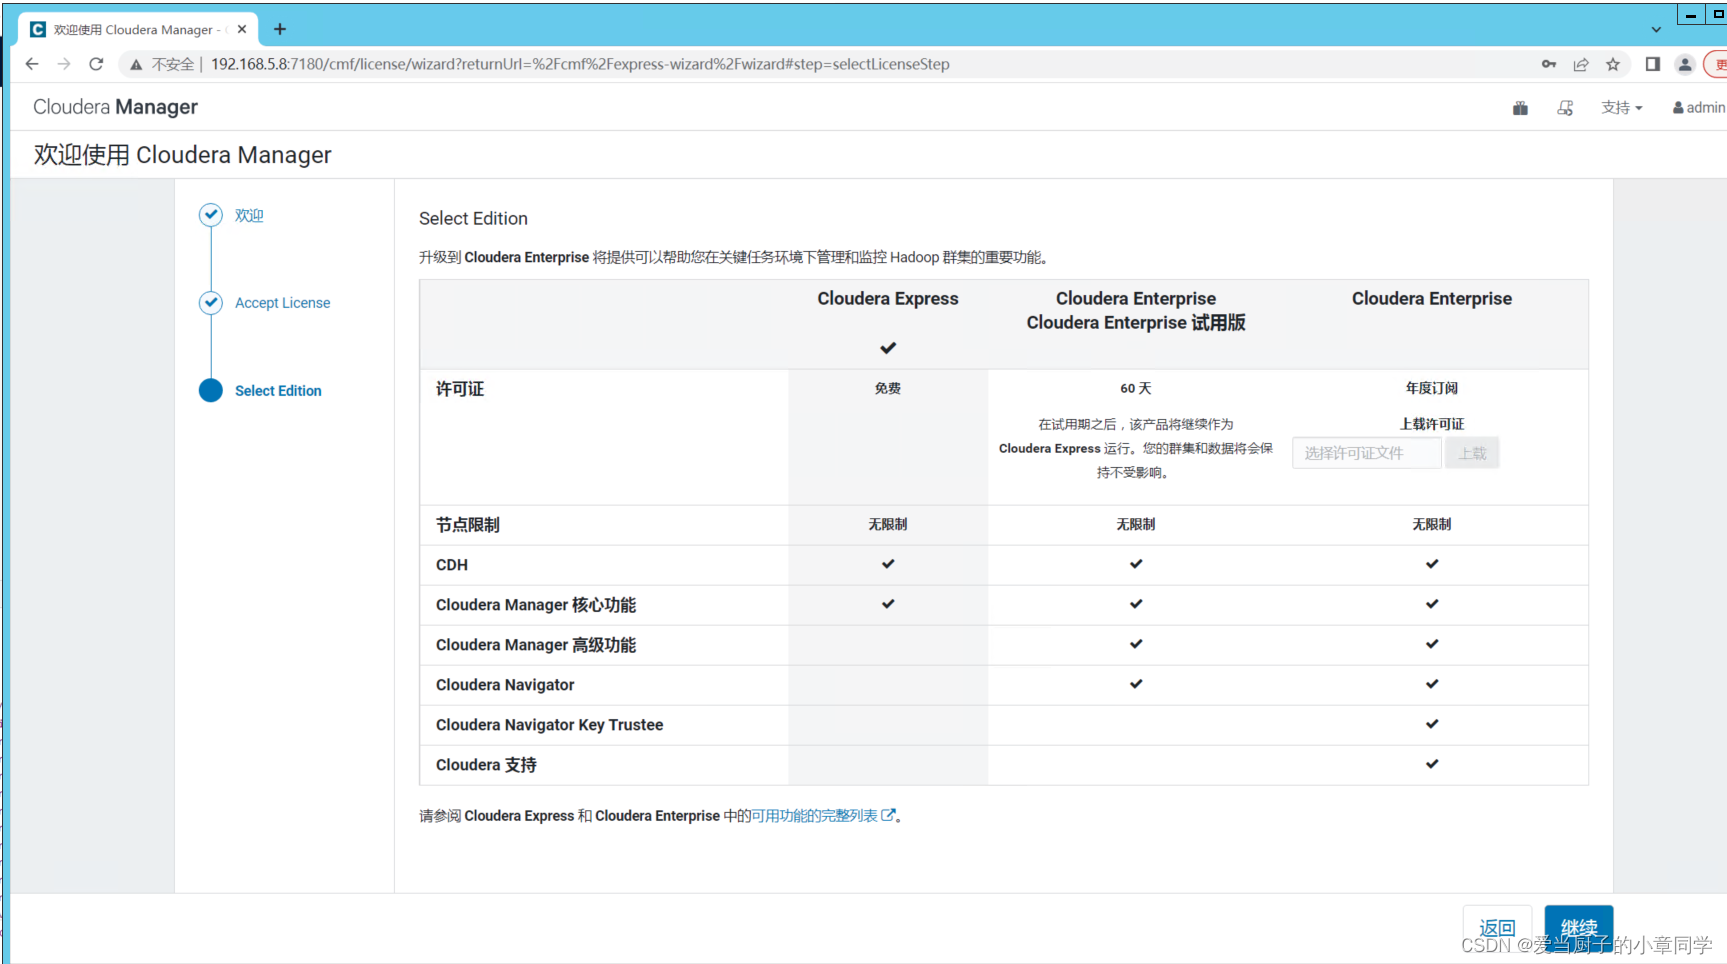
Task: Open 可用功能的完整列表 feature list link
Action: click(x=823, y=816)
